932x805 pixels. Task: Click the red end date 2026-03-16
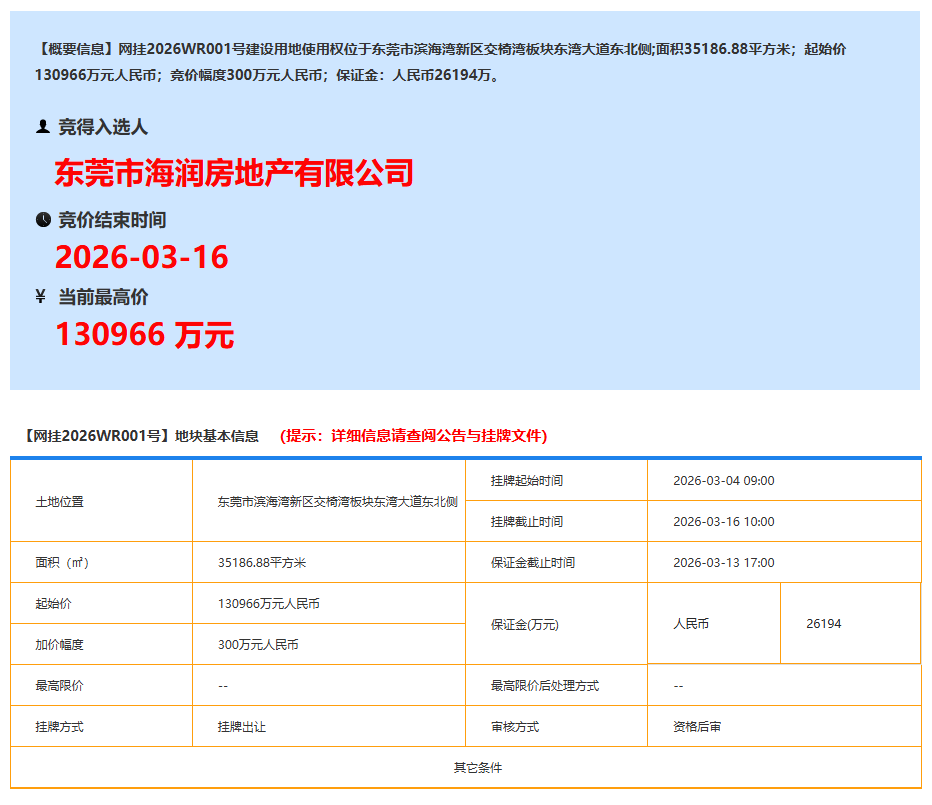click(x=142, y=257)
